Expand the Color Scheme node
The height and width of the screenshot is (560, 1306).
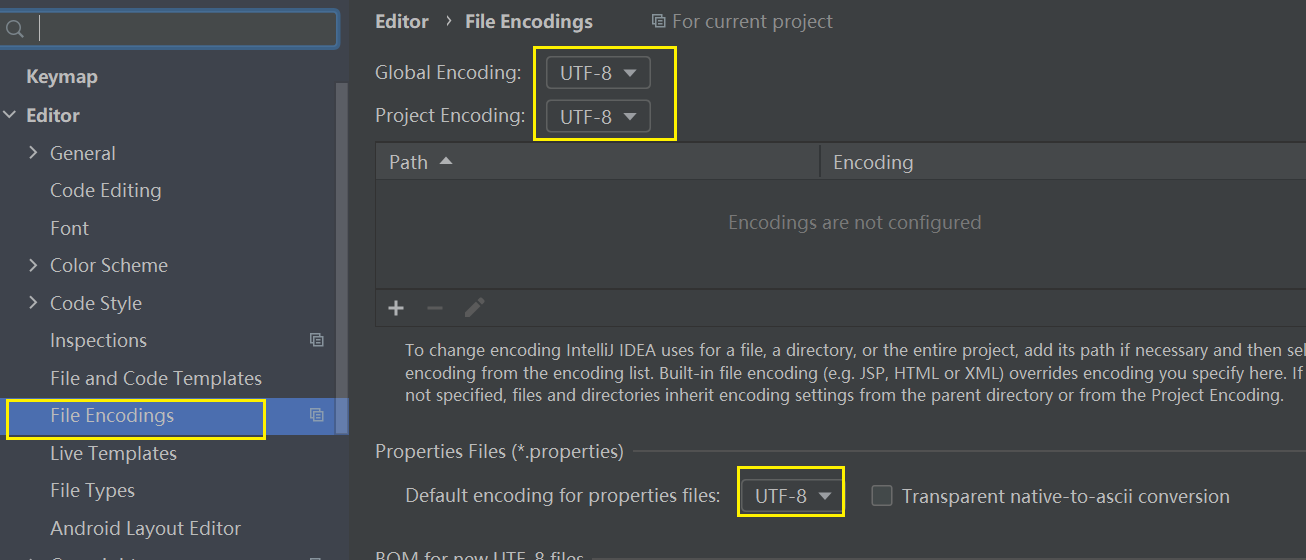click(33, 265)
